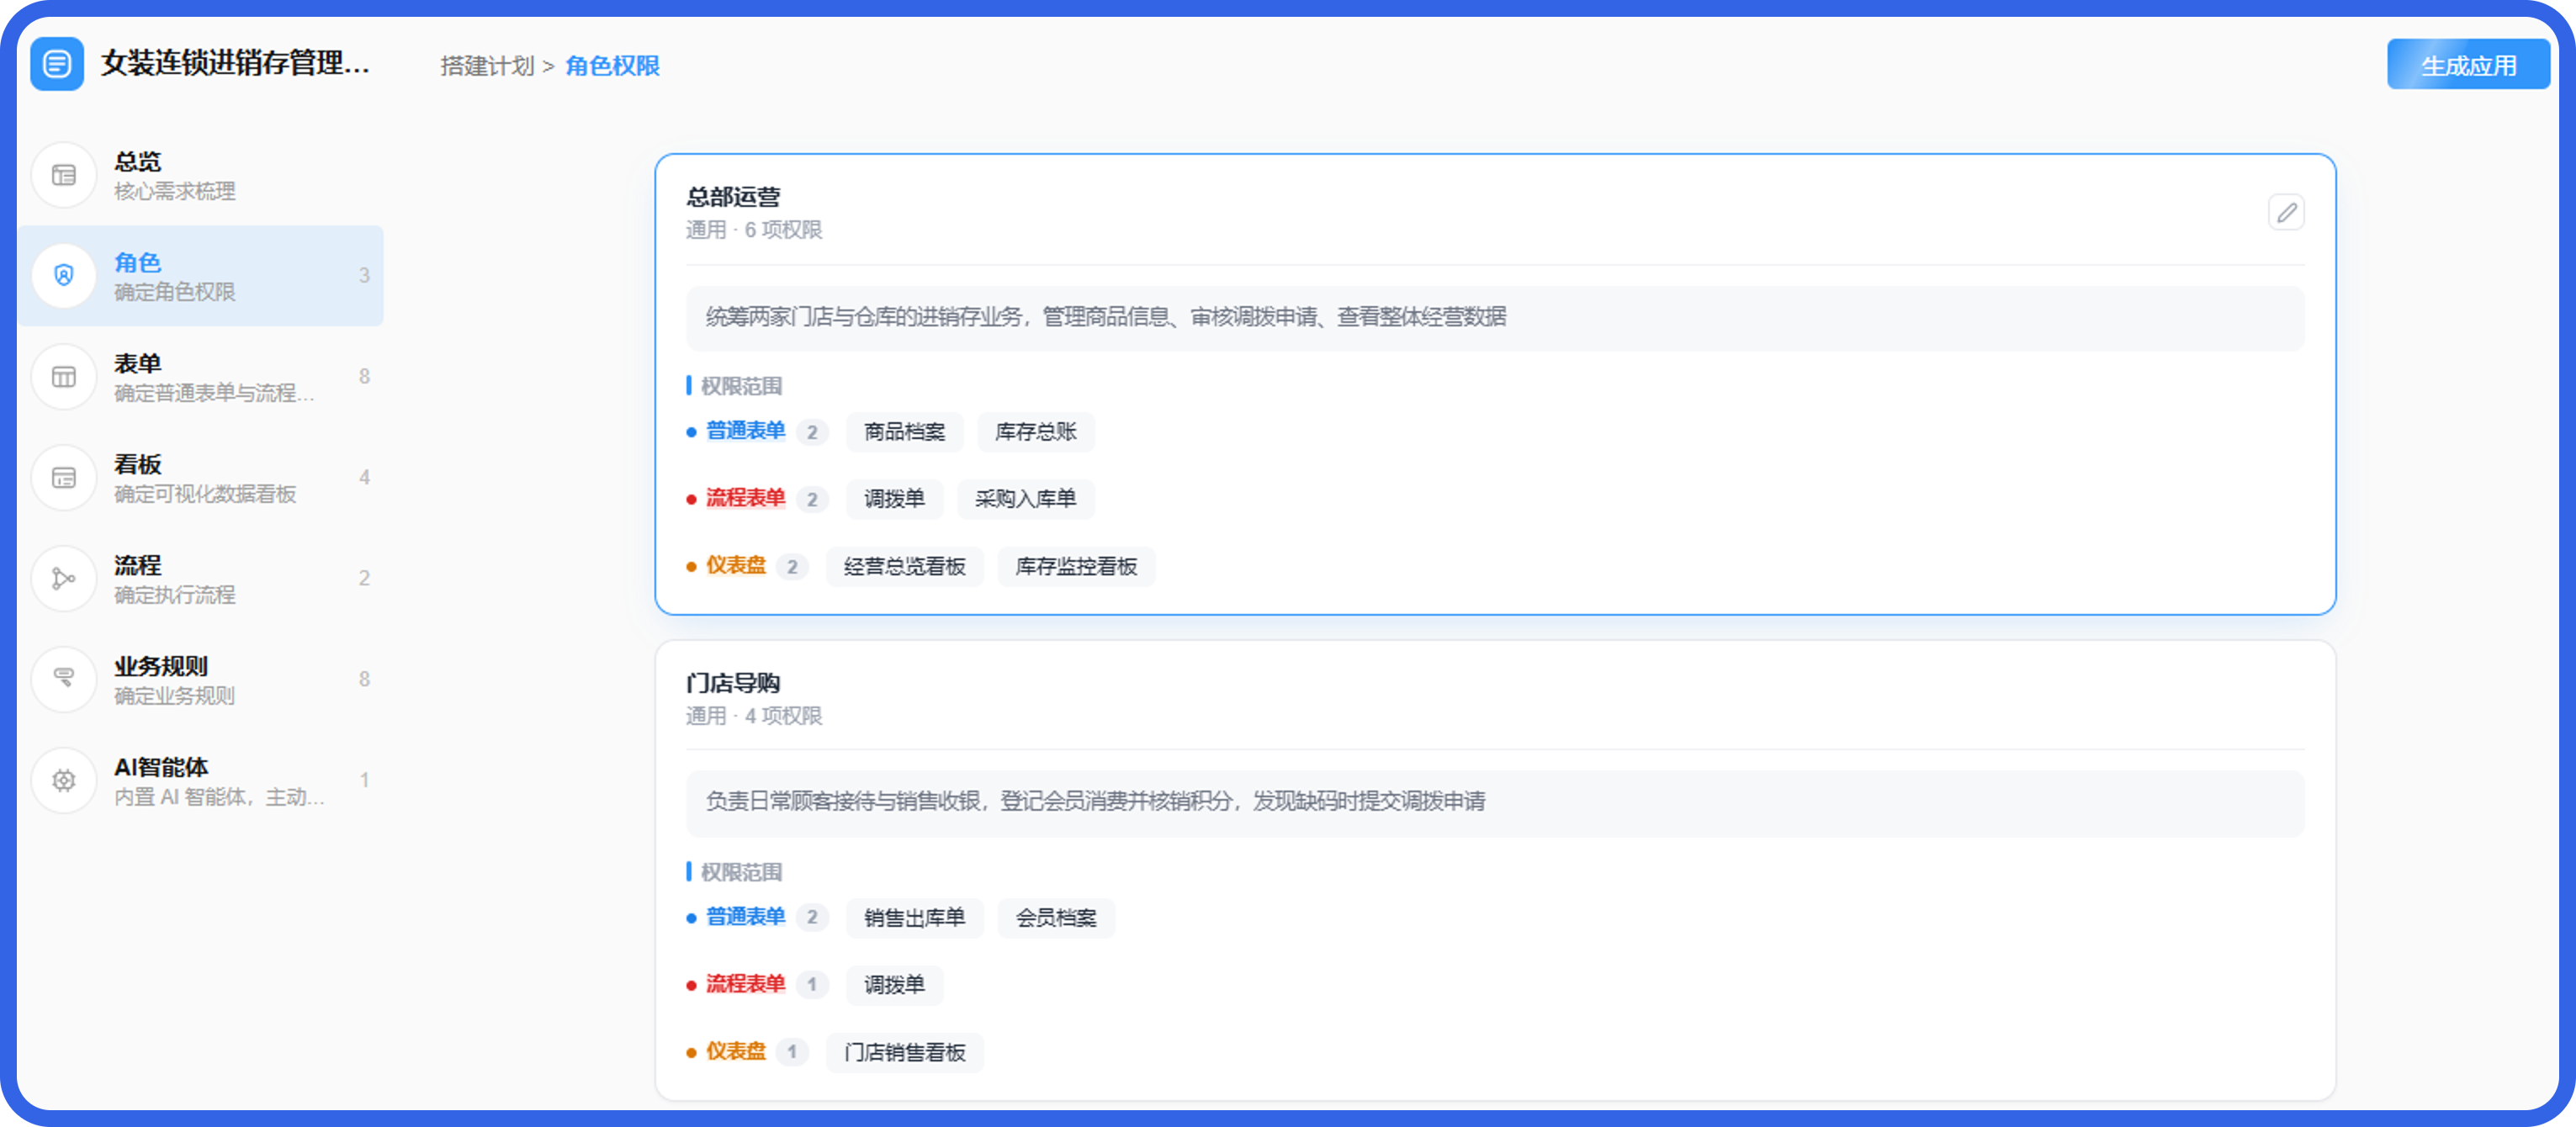Go to 搭建计划 in the breadcrumb
The height and width of the screenshot is (1127, 2576).
(487, 66)
